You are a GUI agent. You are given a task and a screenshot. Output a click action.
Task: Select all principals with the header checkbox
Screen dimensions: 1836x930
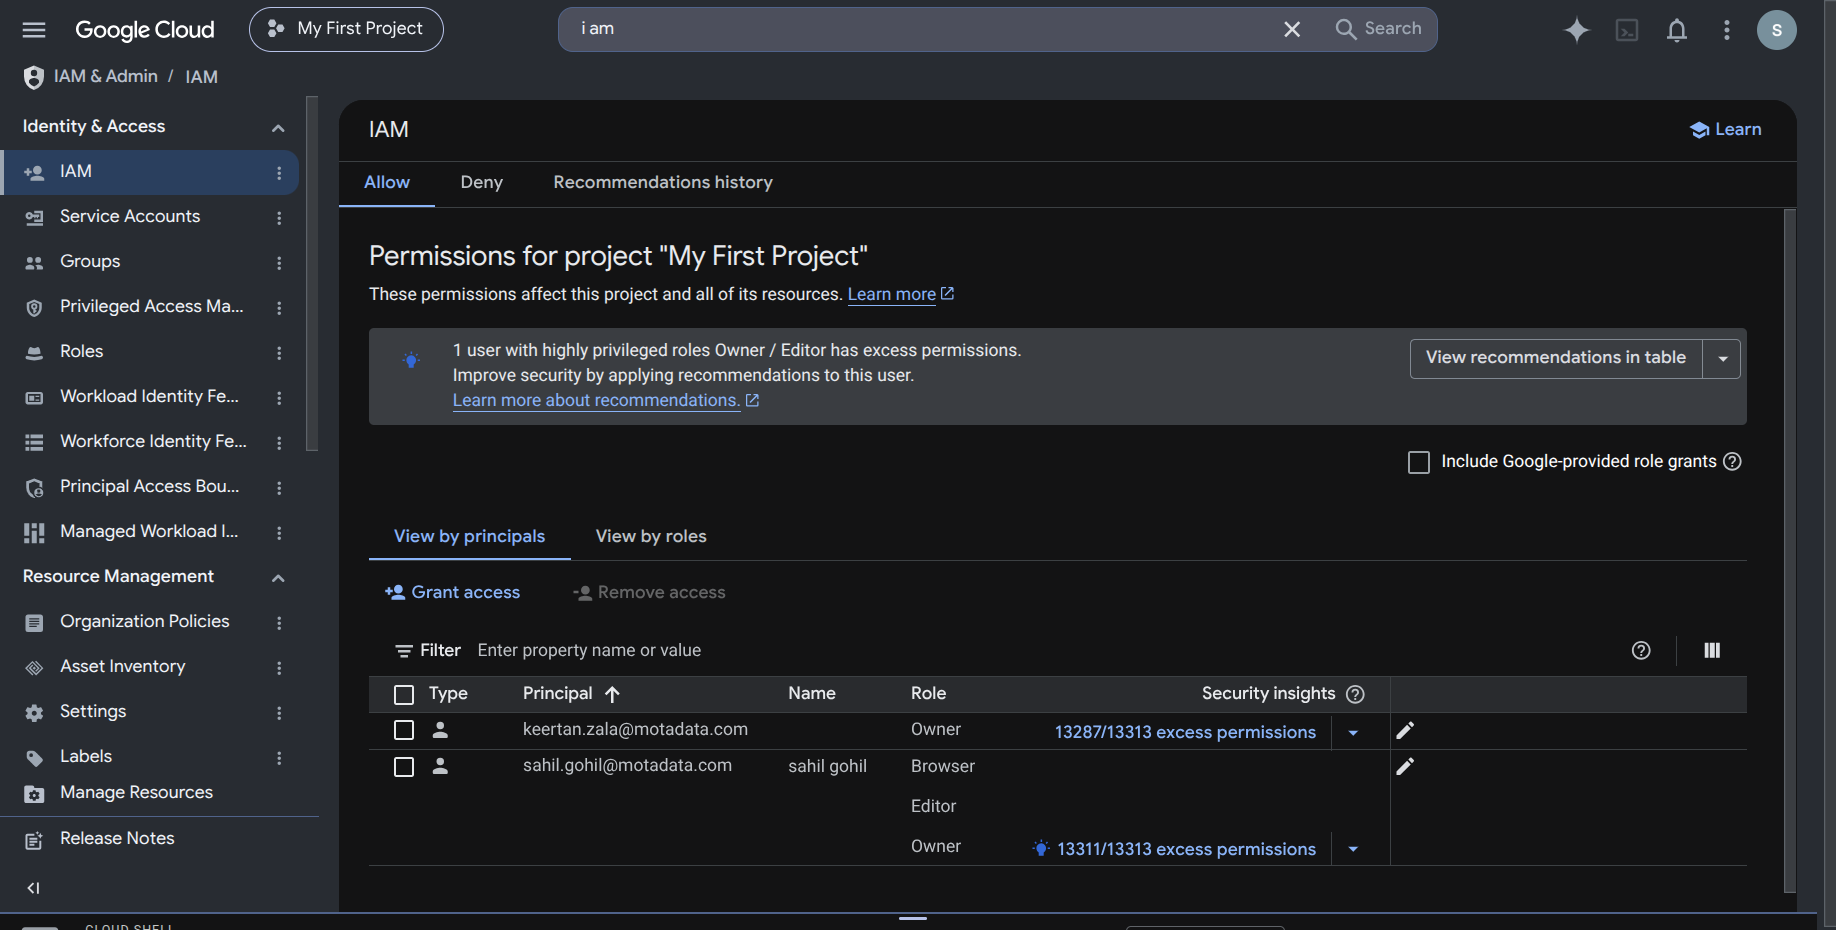pos(404,694)
